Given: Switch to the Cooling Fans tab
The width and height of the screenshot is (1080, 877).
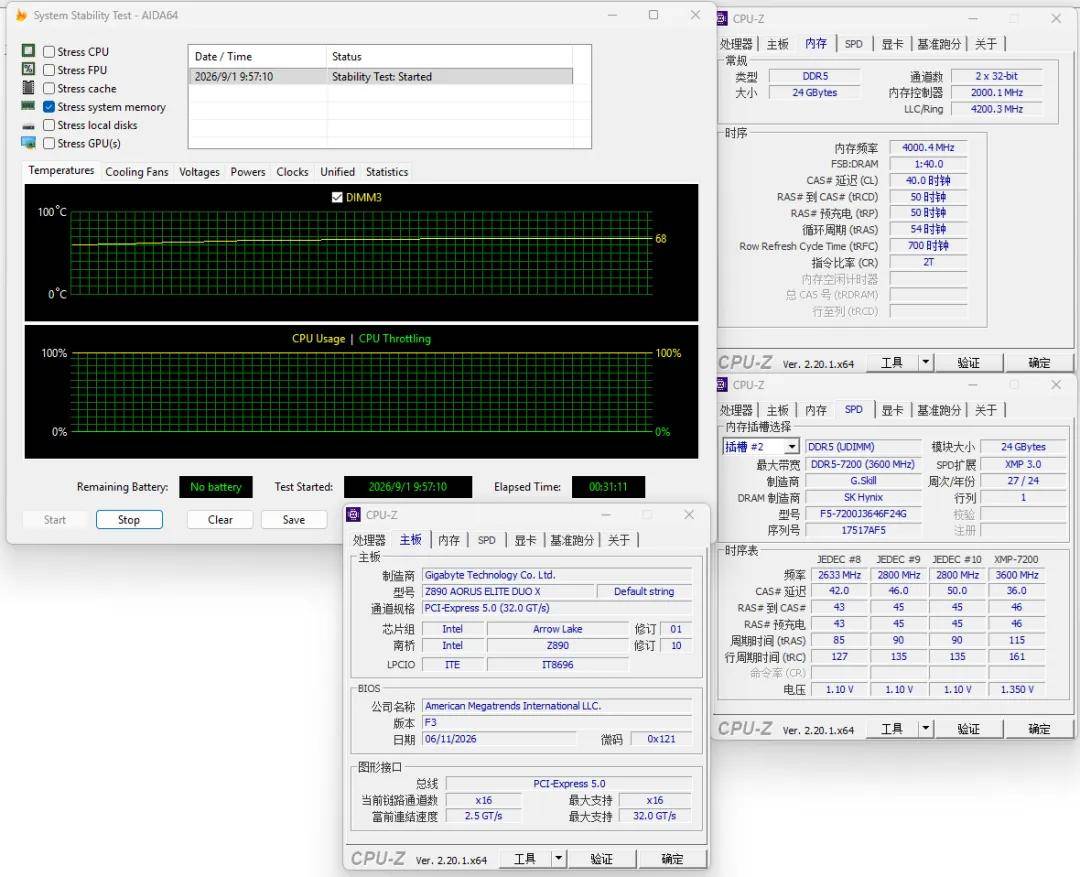Looking at the screenshot, I should tap(136, 172).
